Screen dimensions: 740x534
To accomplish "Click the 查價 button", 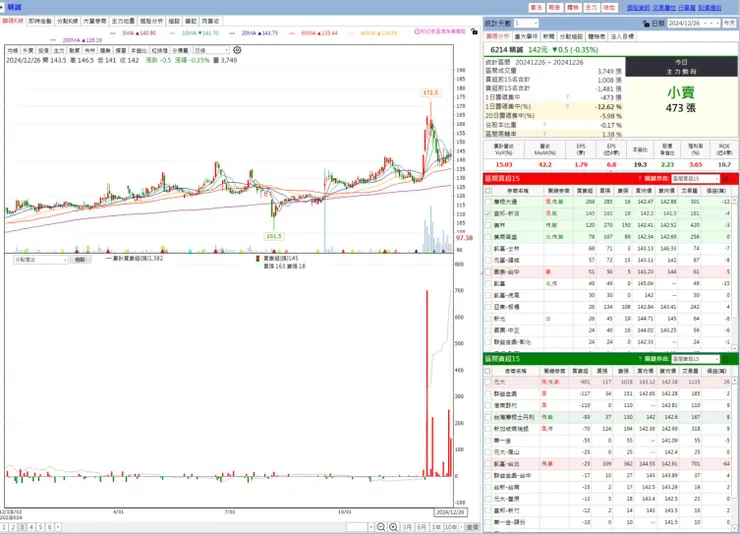I will click(472, 527).
